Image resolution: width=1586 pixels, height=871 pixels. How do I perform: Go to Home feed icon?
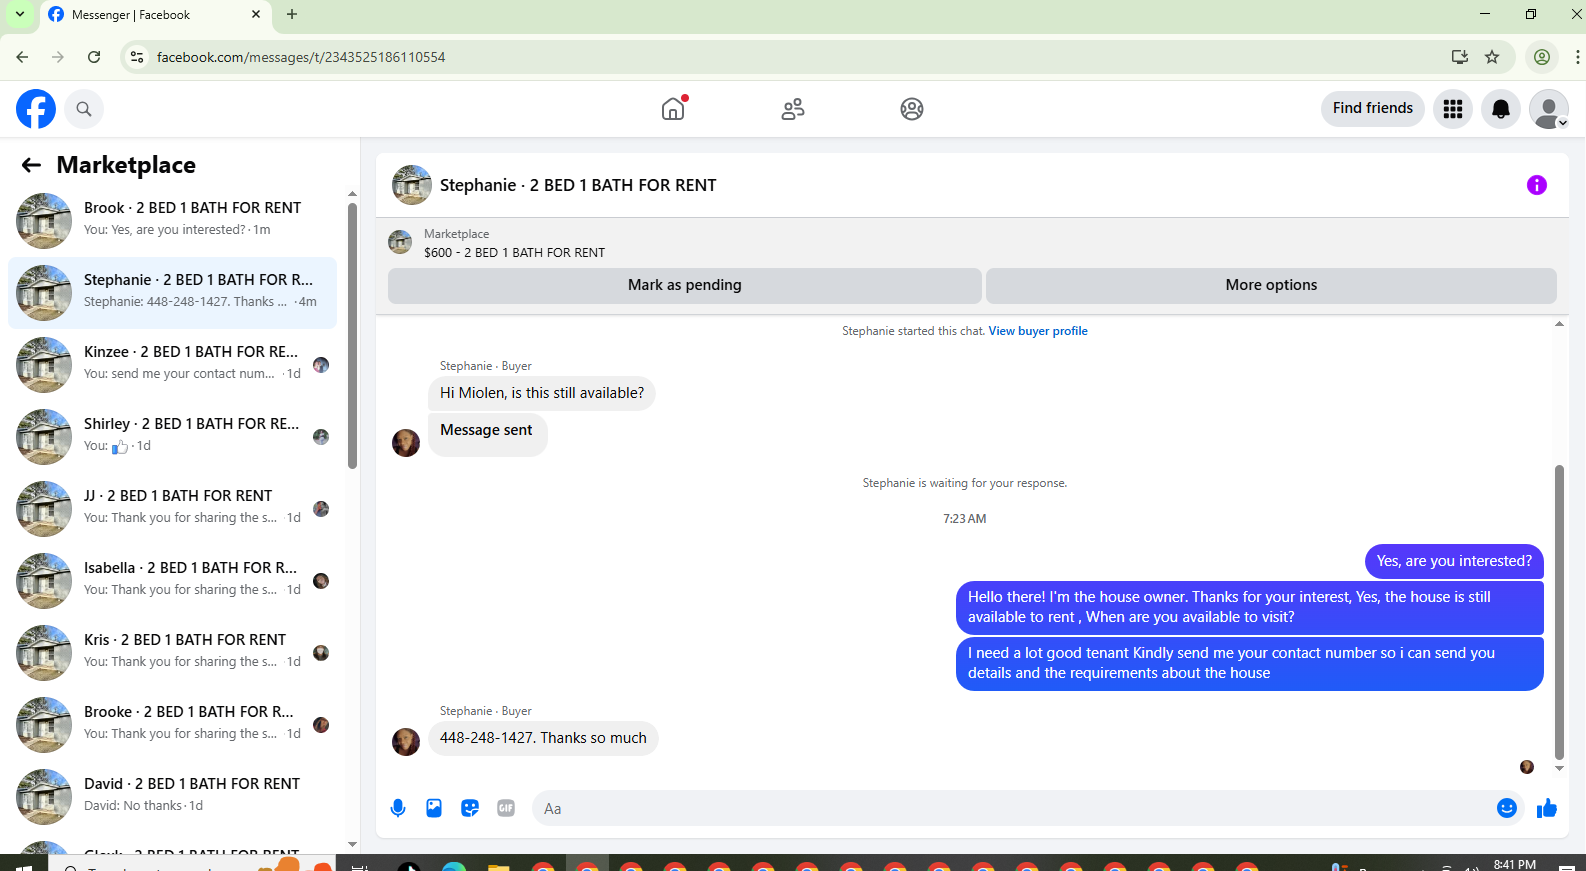tap(673, 108)
